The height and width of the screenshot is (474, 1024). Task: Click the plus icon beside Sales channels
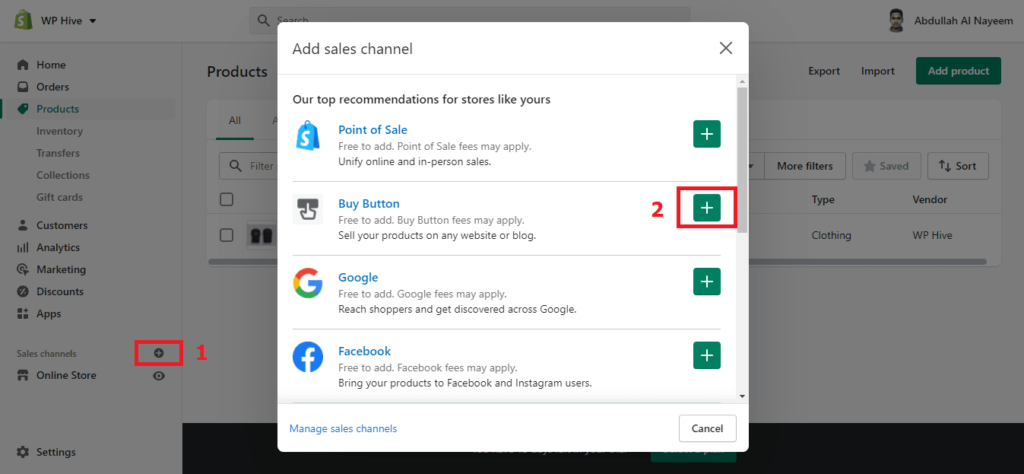coord(159,353)
